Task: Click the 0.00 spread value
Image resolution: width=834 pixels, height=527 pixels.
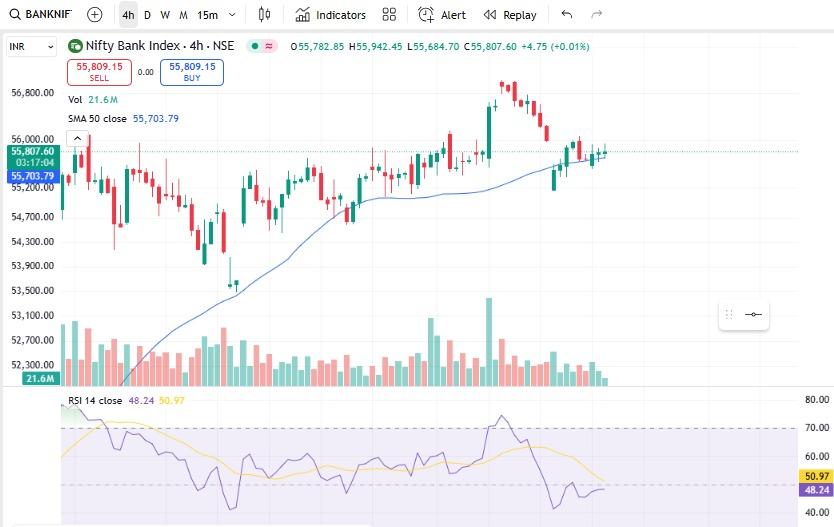Action: click(145, 72)
